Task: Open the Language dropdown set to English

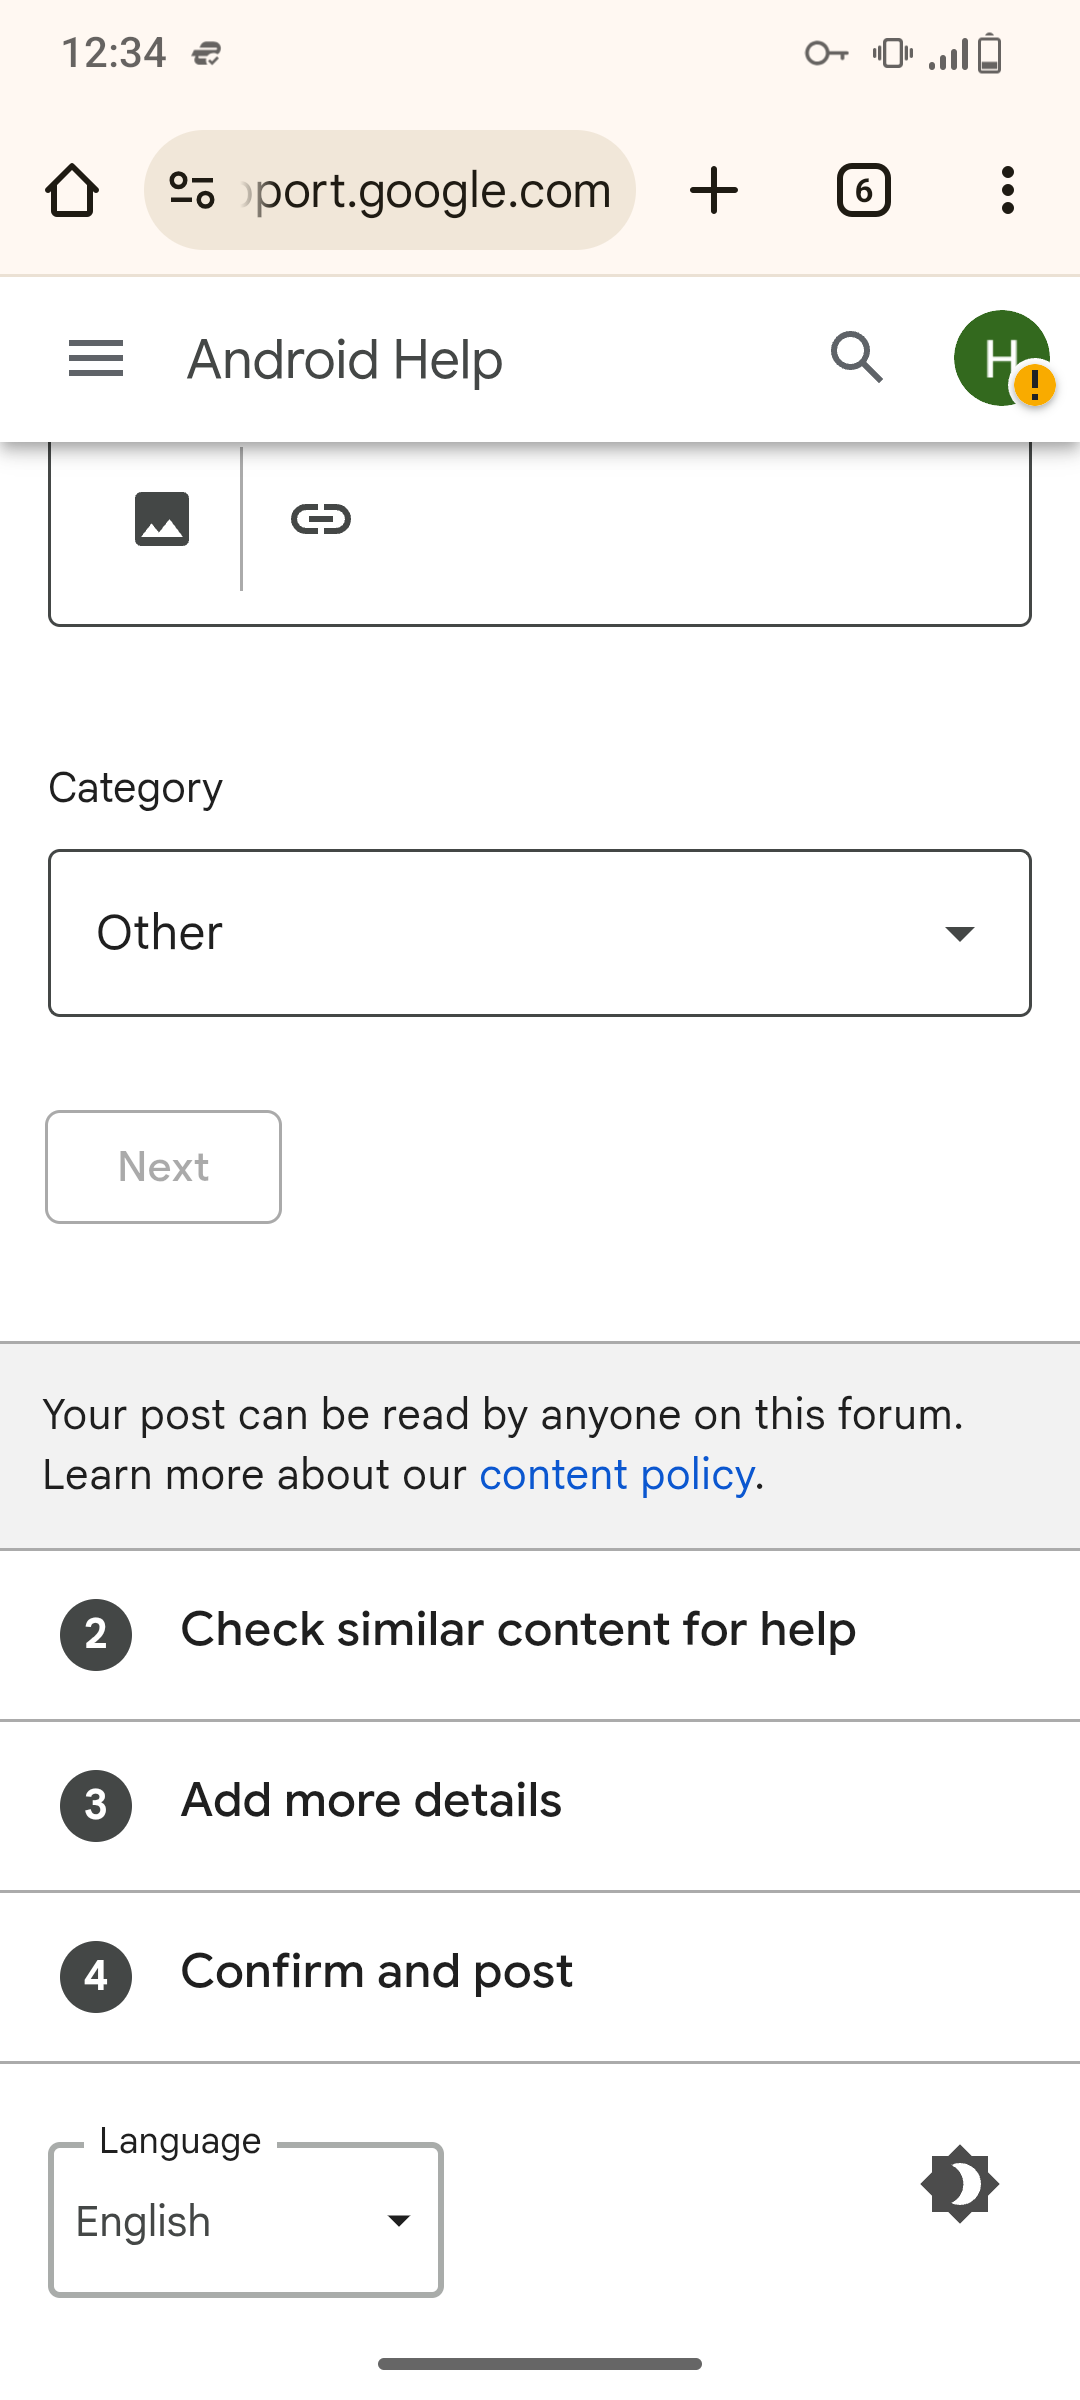Action: [x=246, y=2220]
